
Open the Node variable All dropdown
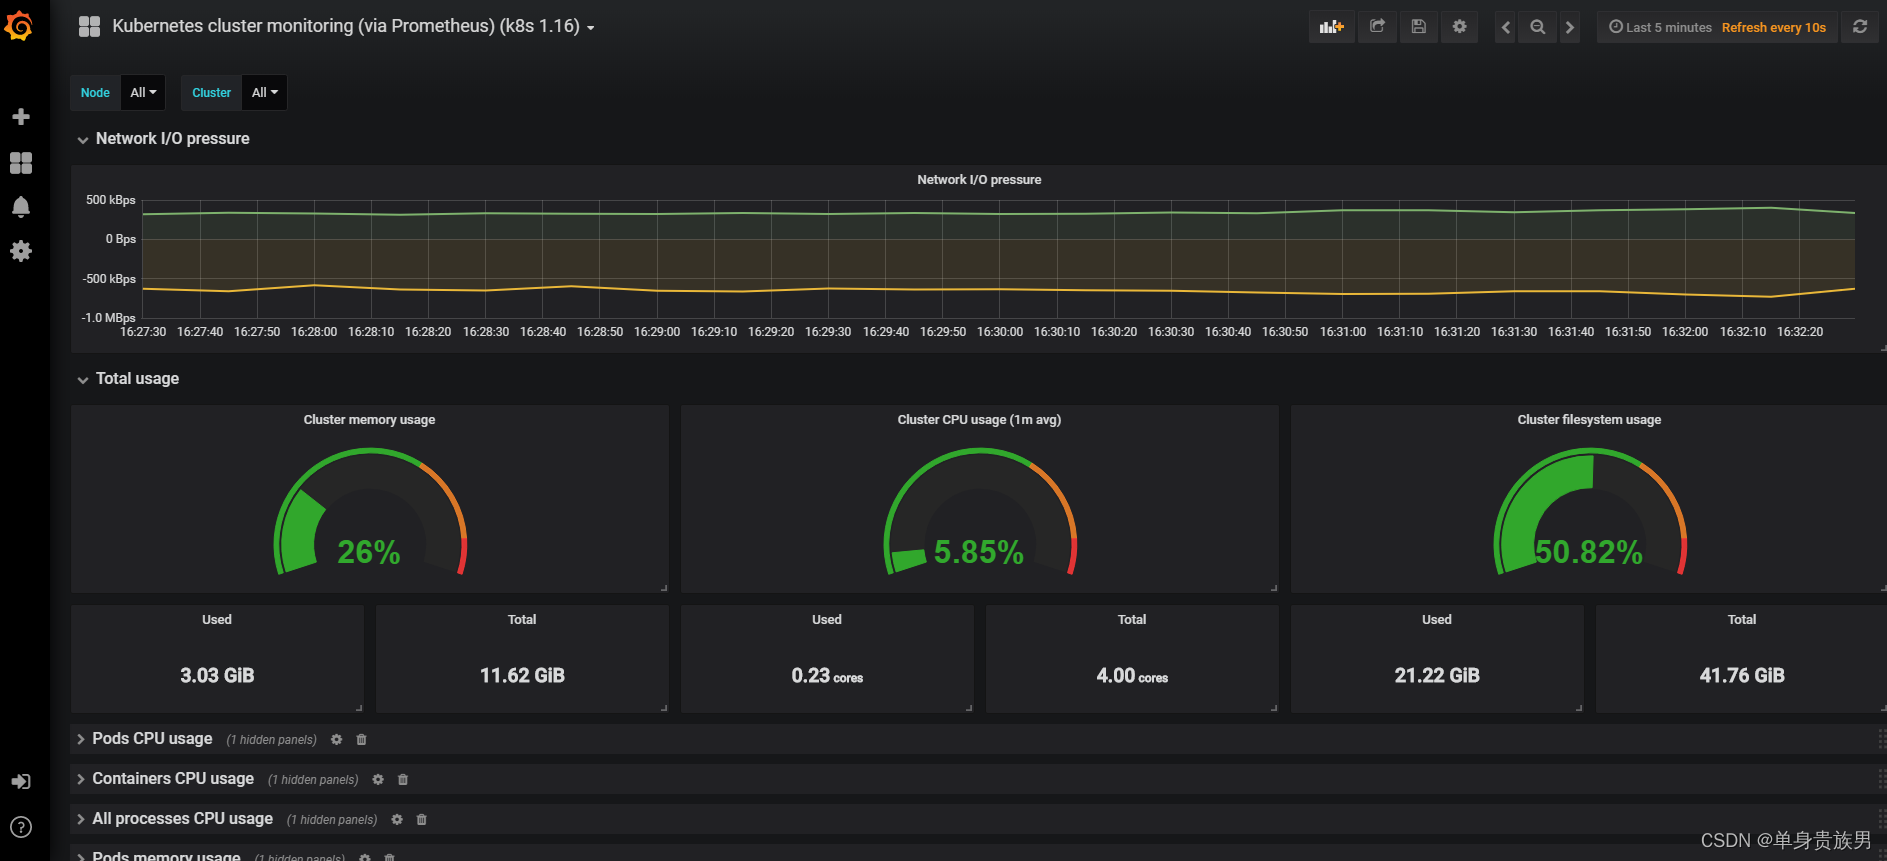143,92
